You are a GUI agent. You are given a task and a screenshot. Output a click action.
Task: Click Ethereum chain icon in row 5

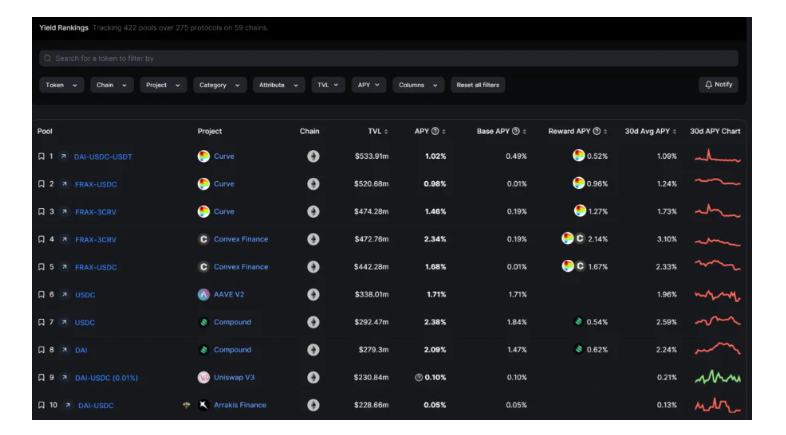(x=313, y=267)
